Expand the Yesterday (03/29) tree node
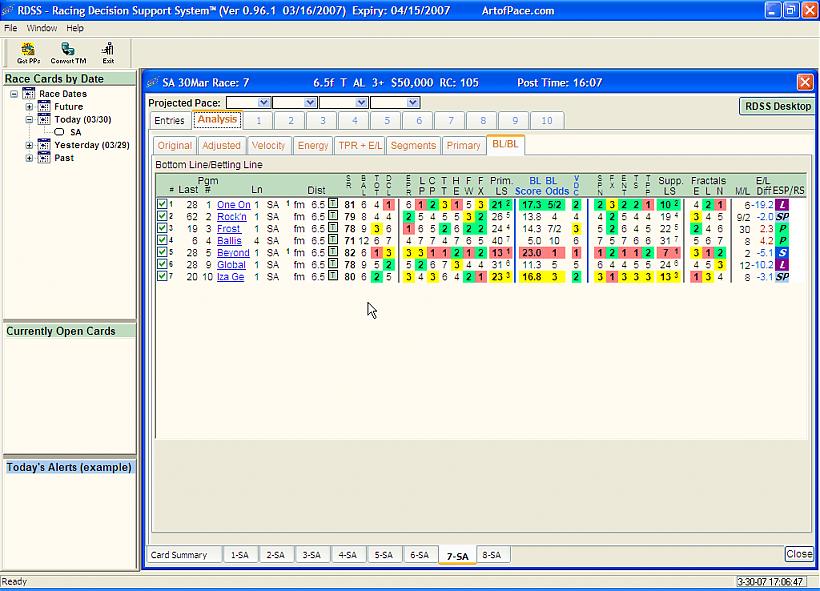 coord(29,145)
